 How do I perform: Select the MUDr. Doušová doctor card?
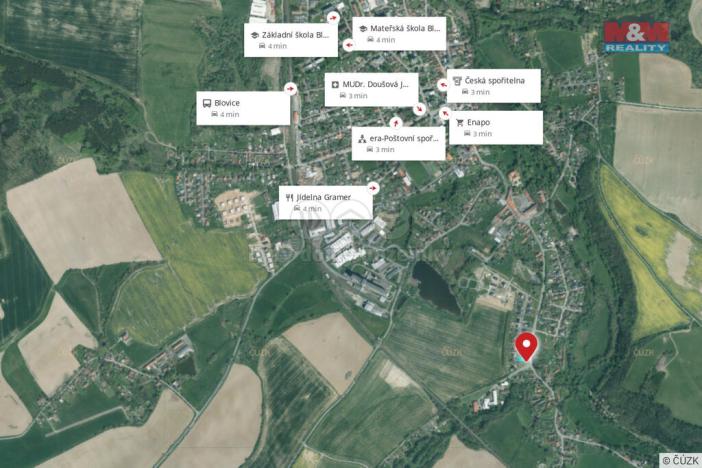(x=372, y=90)
